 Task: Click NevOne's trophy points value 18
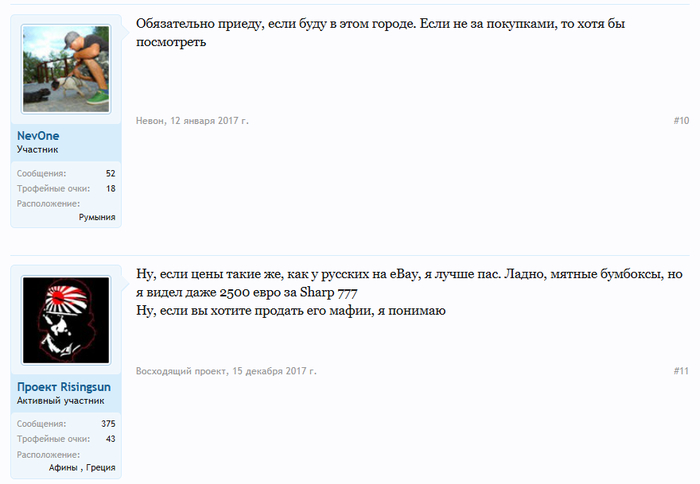point(110,188)
